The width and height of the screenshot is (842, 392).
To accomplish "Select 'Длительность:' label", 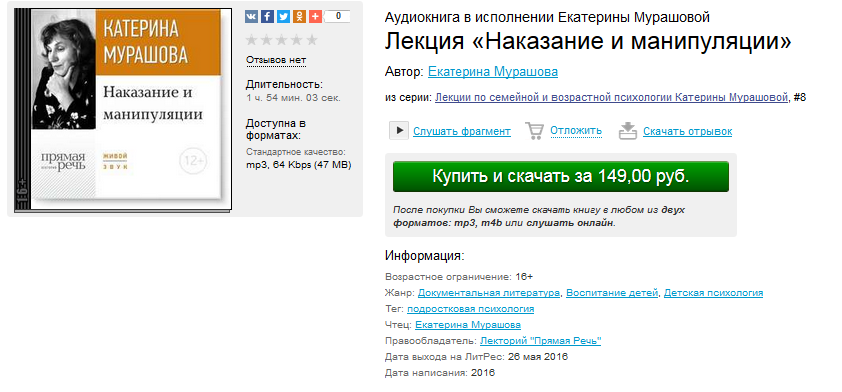I will [285, 84].
